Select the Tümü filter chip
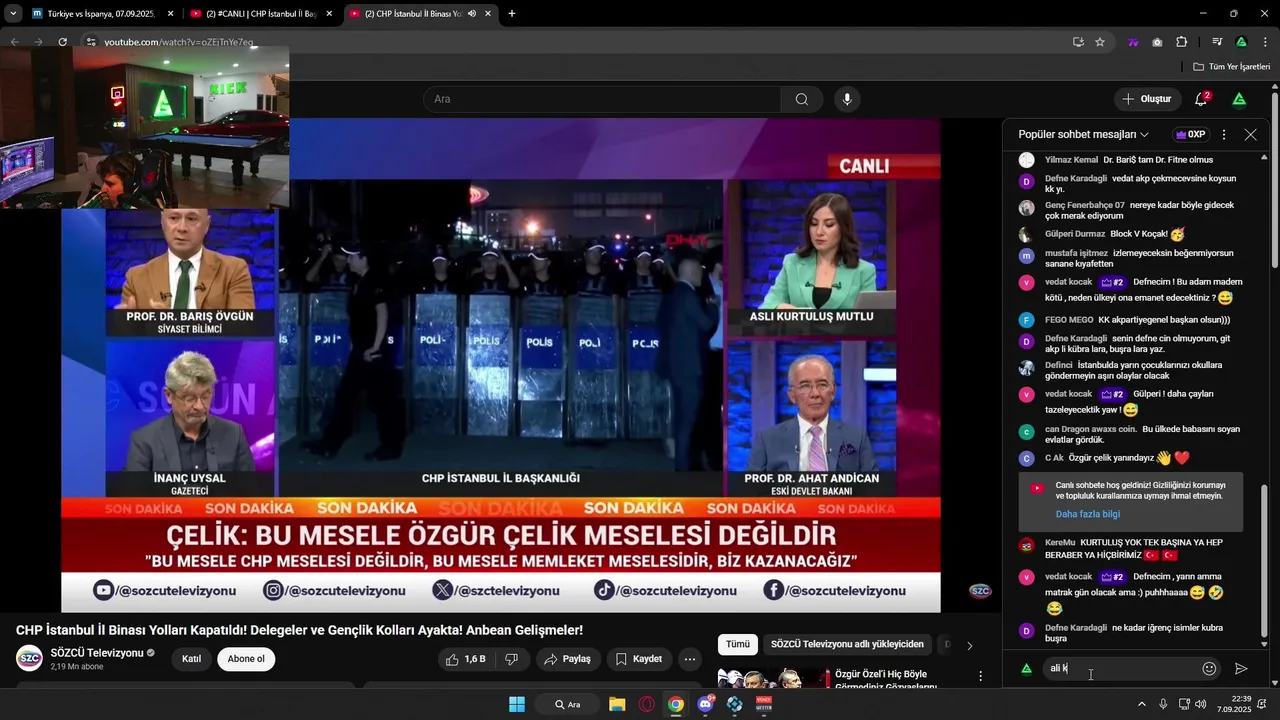The height and width of the screenshot is (720, 1280). (x=737, y=644)
